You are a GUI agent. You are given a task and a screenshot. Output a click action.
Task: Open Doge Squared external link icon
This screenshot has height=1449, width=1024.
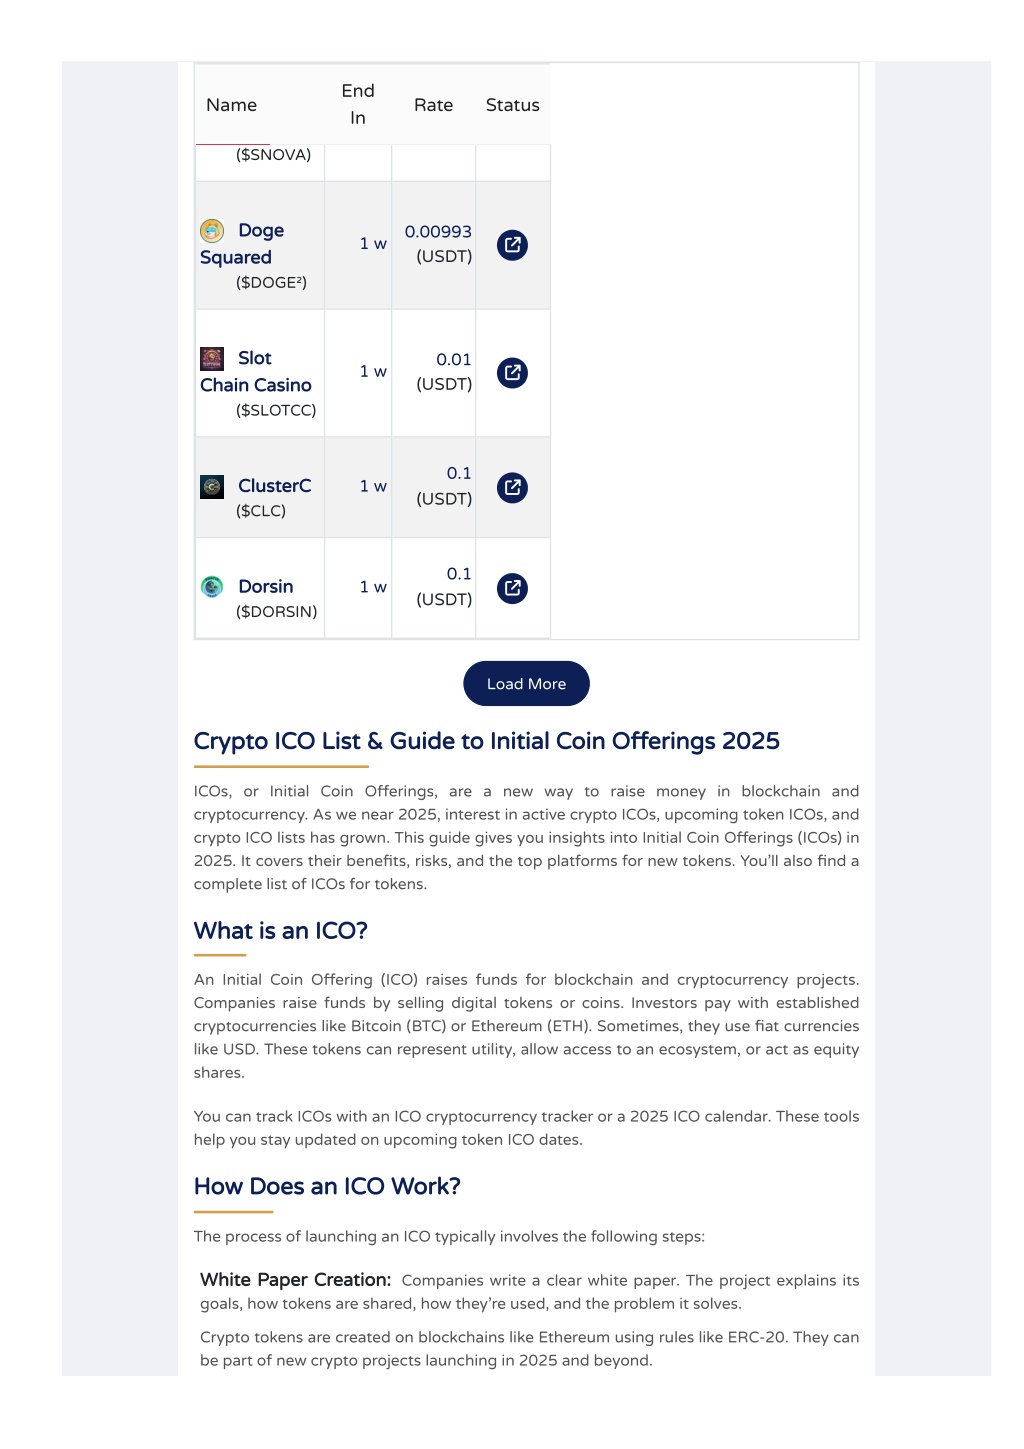512,245
